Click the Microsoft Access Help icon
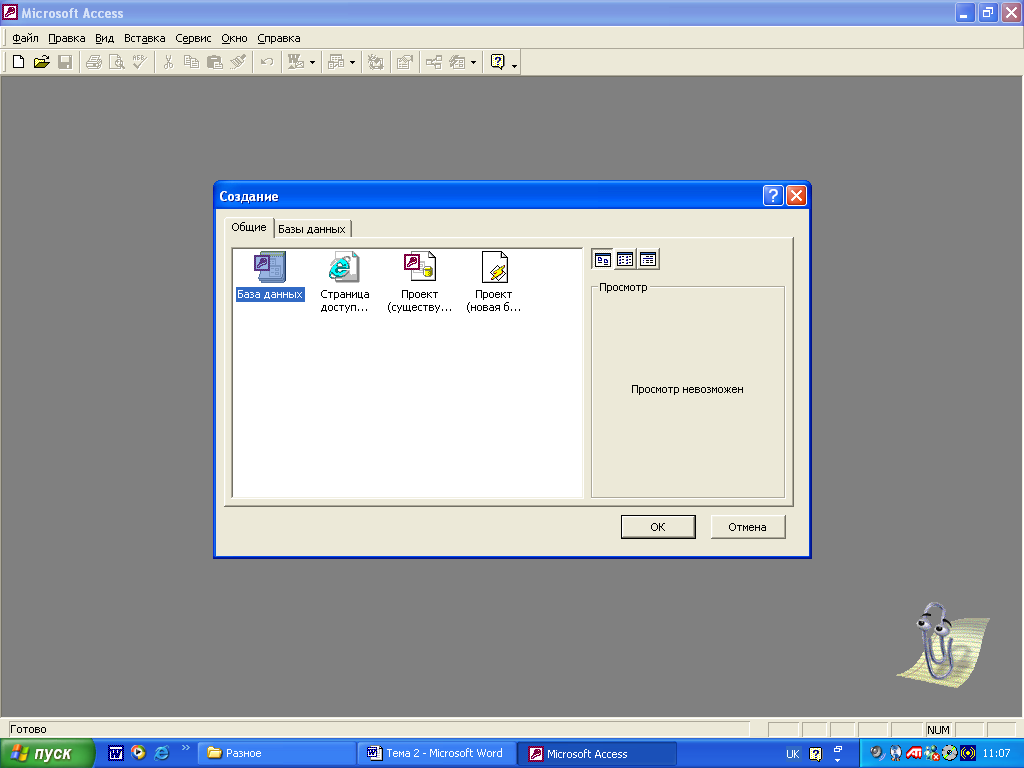Screen dimensions: 1024x768 coord(498,62)
